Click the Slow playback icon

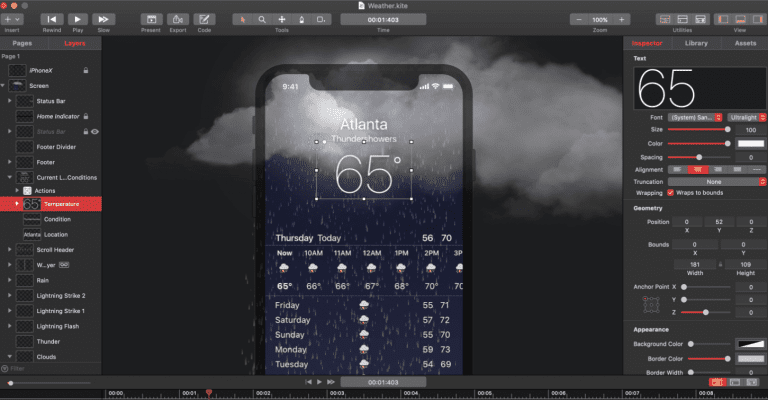coord(103,19)
